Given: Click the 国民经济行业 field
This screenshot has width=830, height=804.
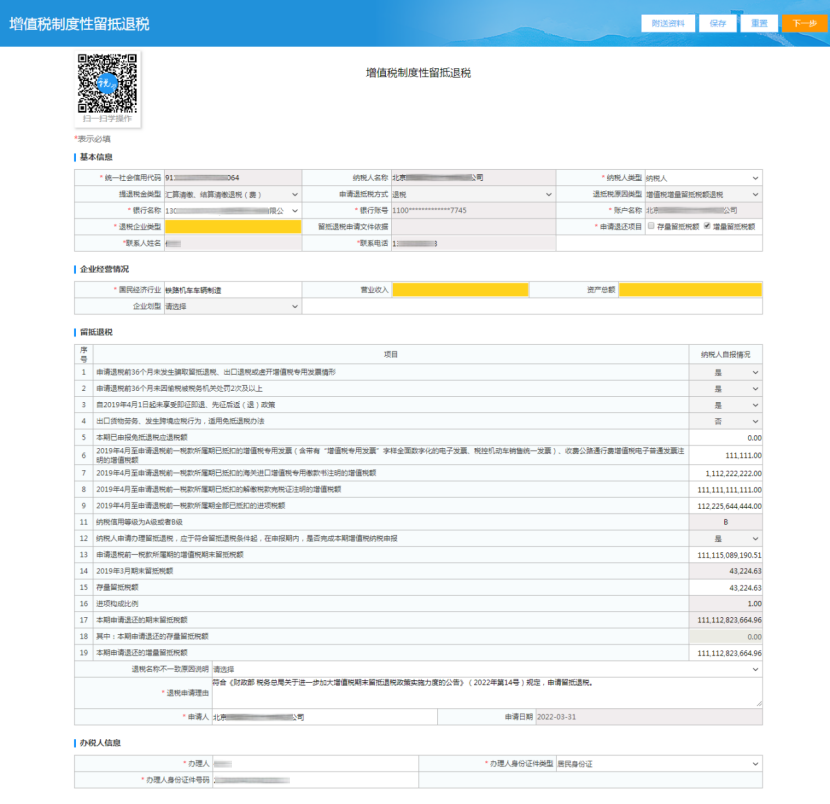Looking at the screenshot, I should pyautogui.click(x=233, y=290).
